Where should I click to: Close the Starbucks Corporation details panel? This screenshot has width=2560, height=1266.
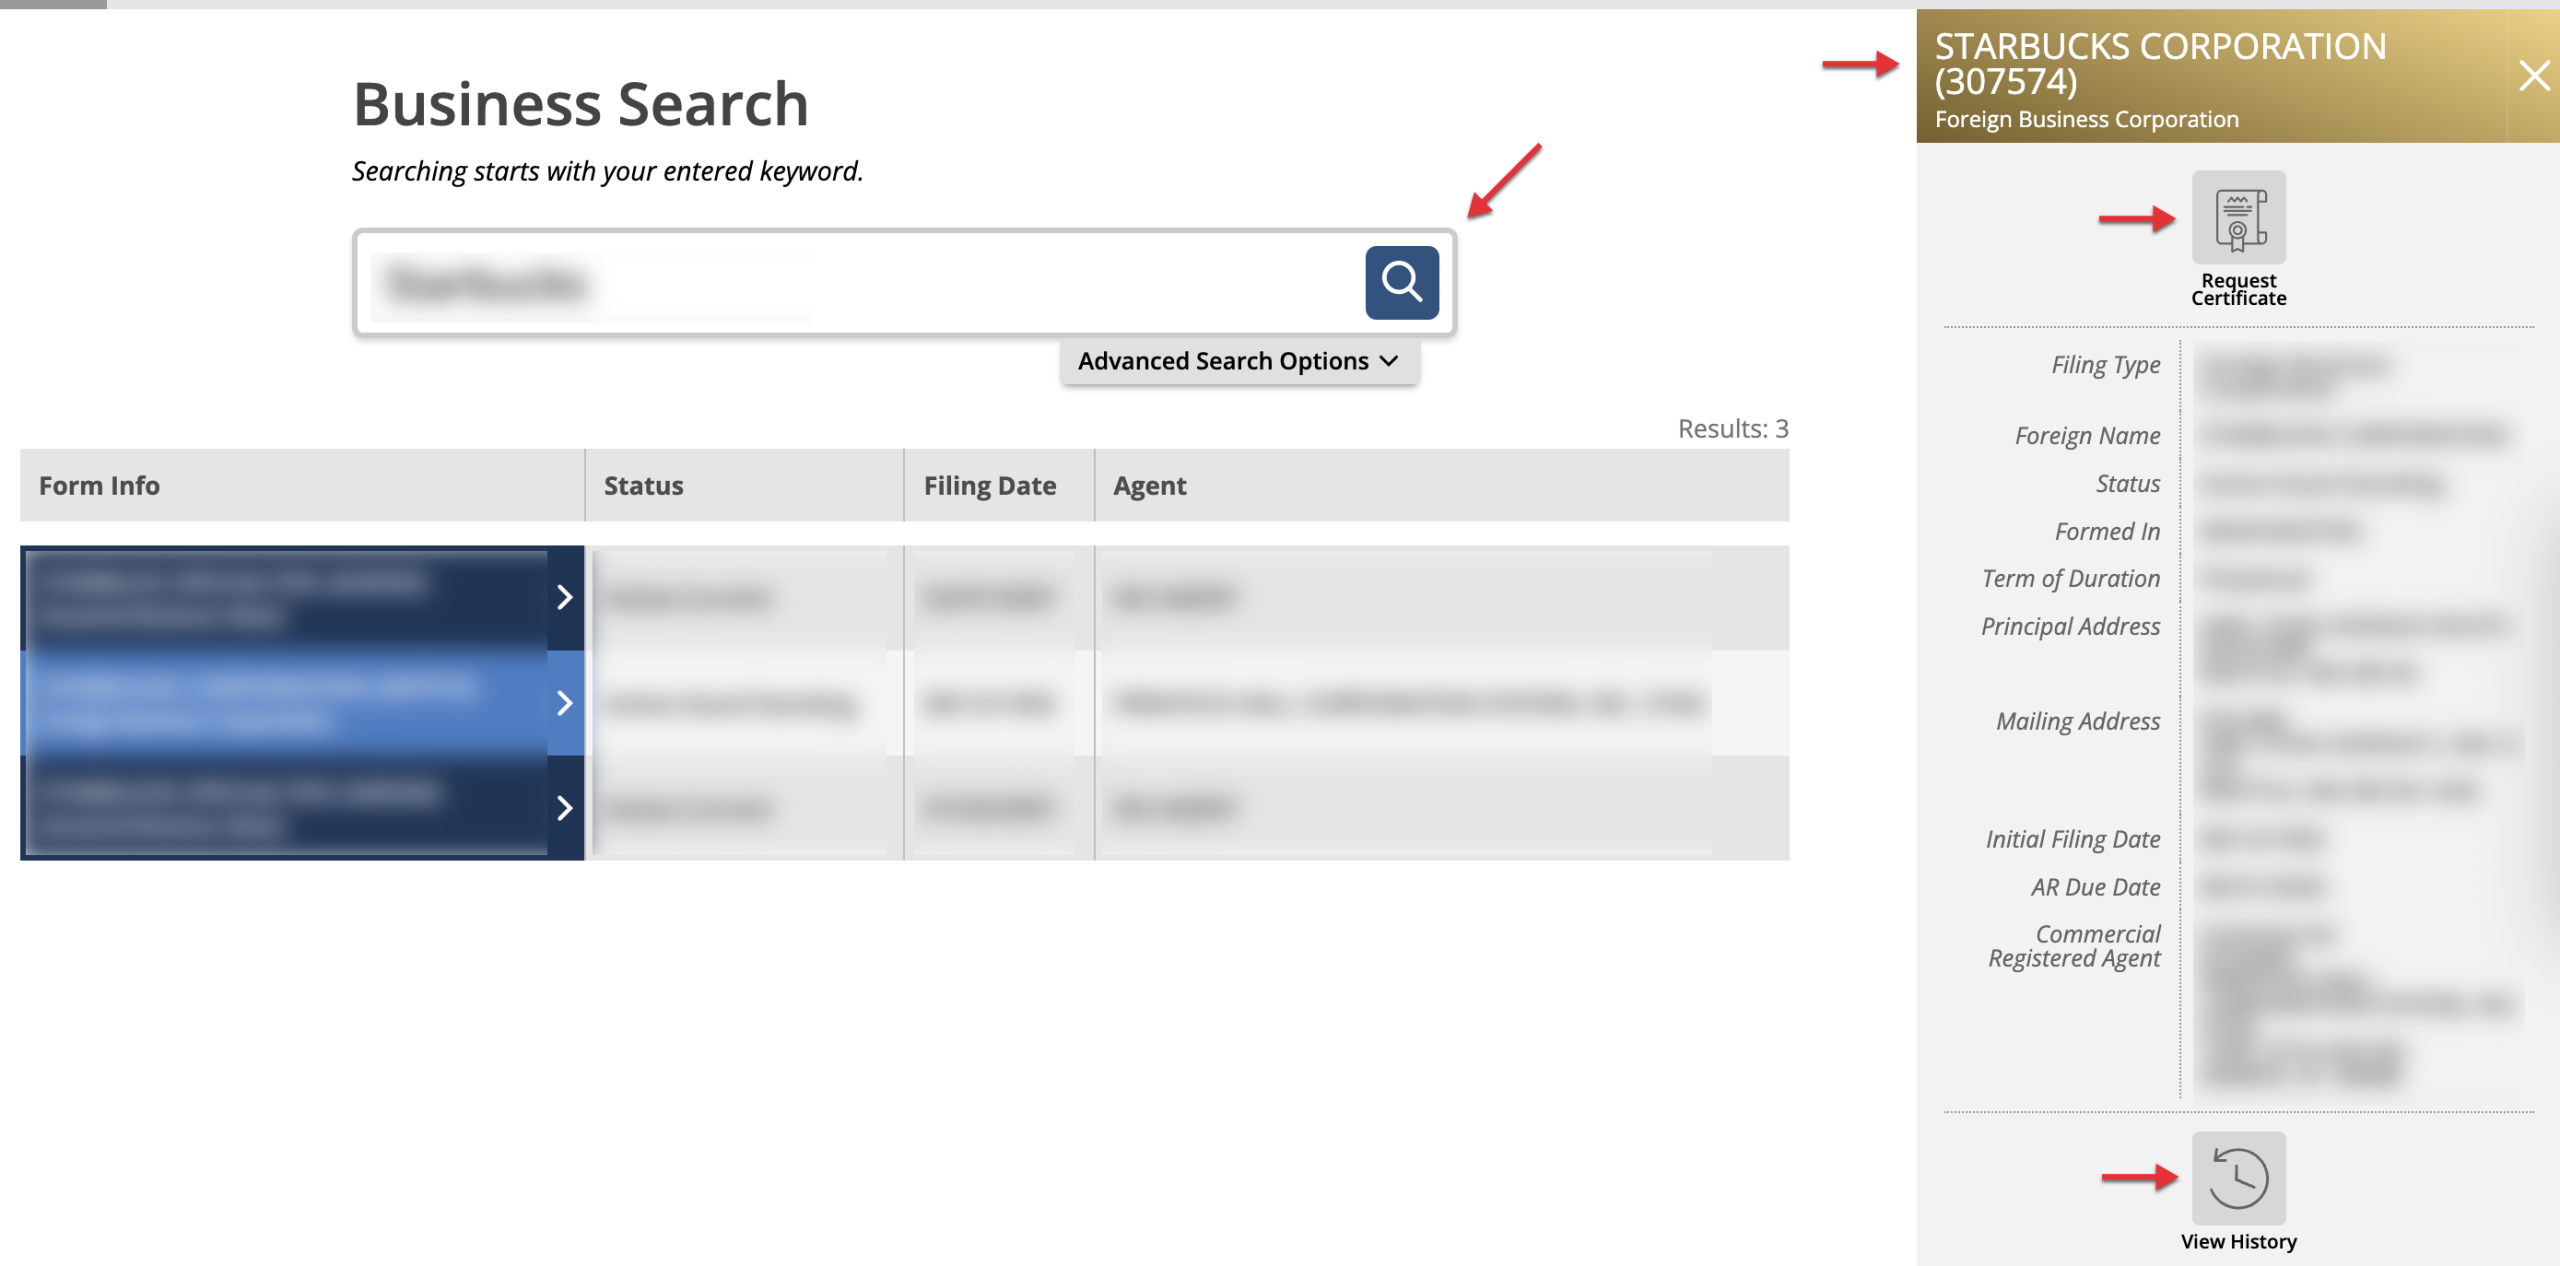(2533, 76)
